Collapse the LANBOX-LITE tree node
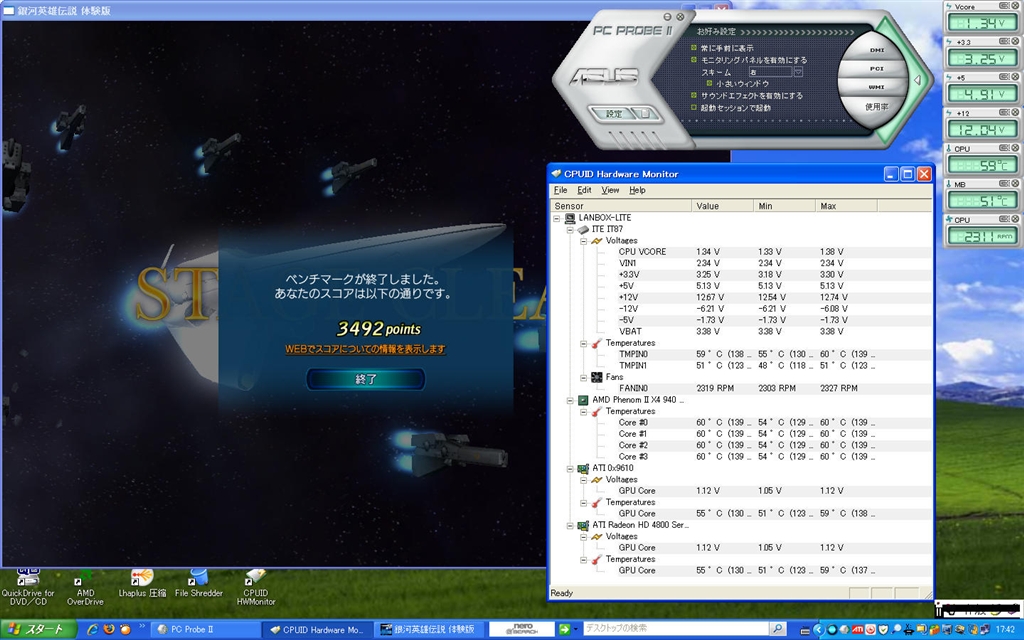Image resolution: width=1024 pixels, height=640 pixels. pos(557,217)
